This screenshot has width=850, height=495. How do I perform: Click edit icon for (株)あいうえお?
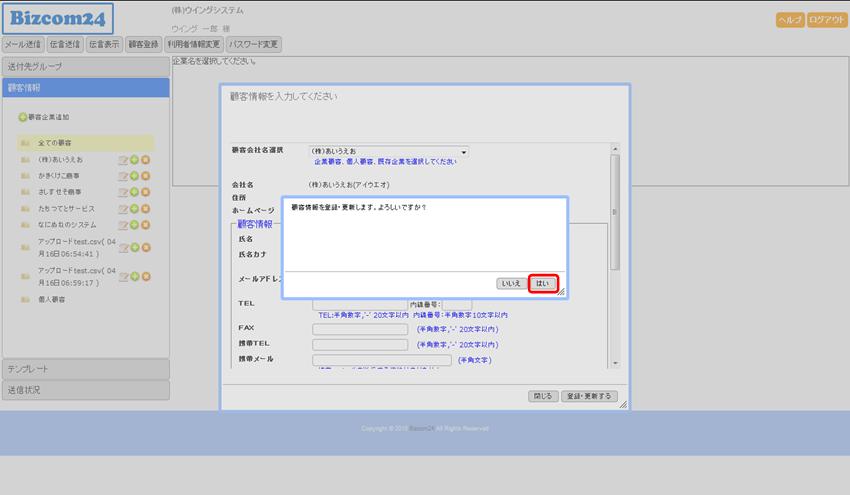click(x=123, y=159)
